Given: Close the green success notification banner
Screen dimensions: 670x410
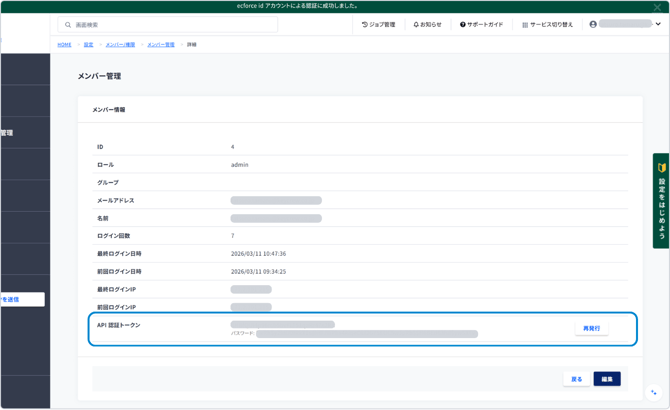Looking at the screenshot, I should 658,6.
